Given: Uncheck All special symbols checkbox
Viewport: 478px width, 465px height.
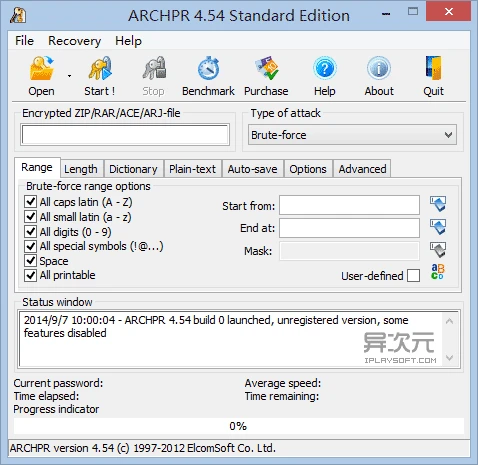Looking at the screenshot, I should pos(30,246).
